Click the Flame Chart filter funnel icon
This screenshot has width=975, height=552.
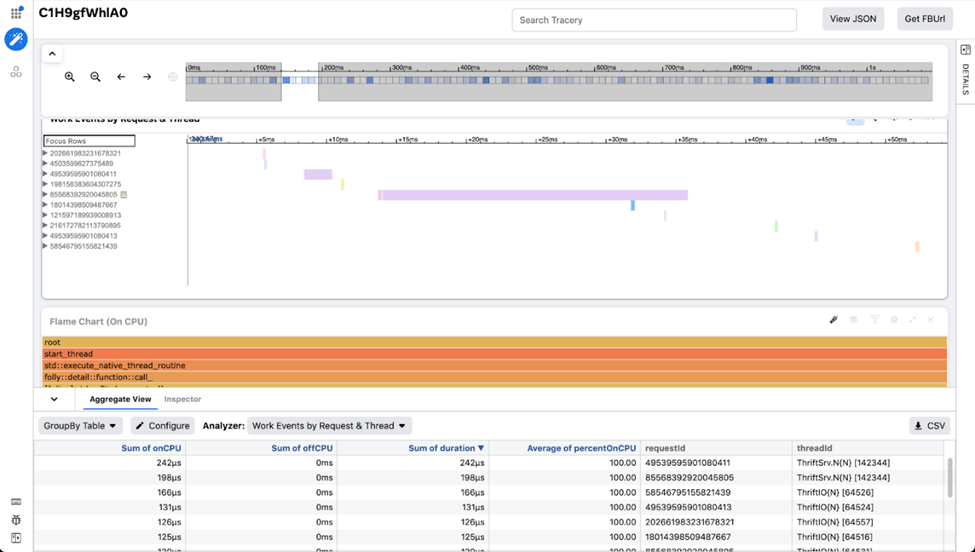[874, 320]
